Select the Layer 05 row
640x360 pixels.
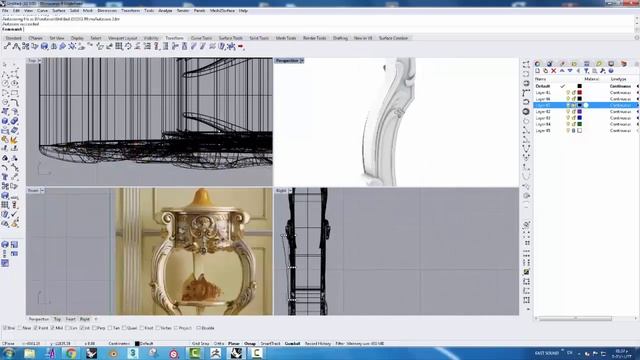(586, 131)
